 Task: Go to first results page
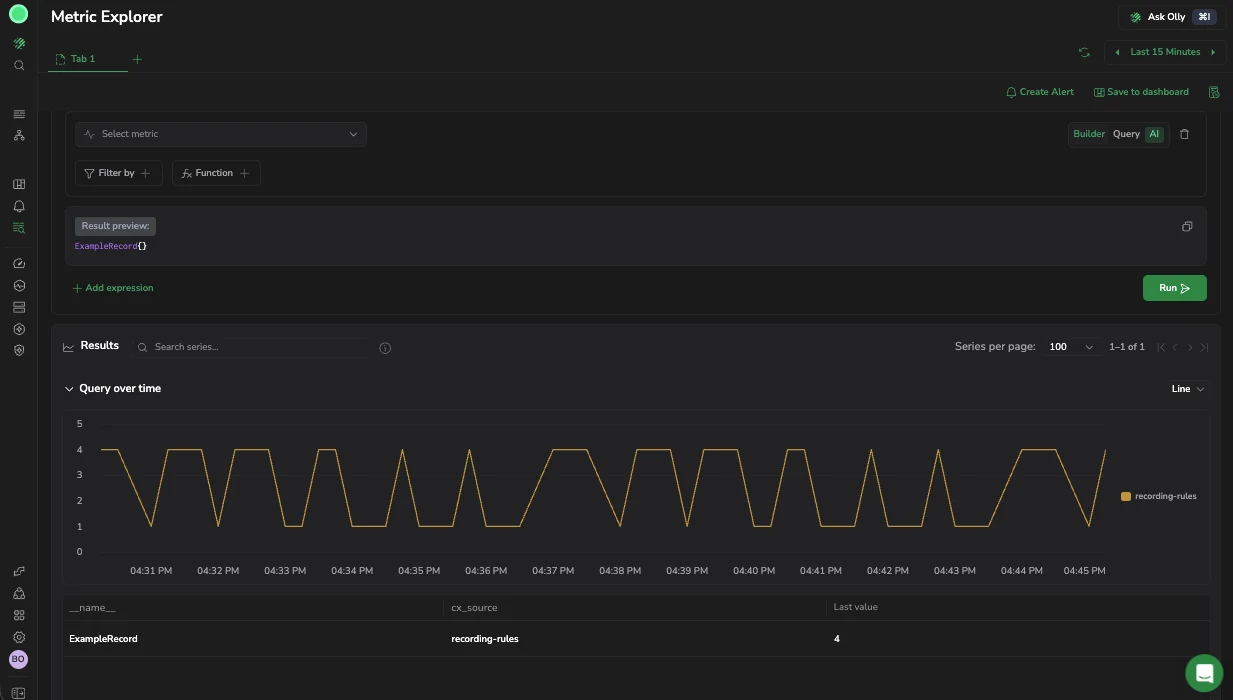pyautogui.click(x=1161, y=347)
